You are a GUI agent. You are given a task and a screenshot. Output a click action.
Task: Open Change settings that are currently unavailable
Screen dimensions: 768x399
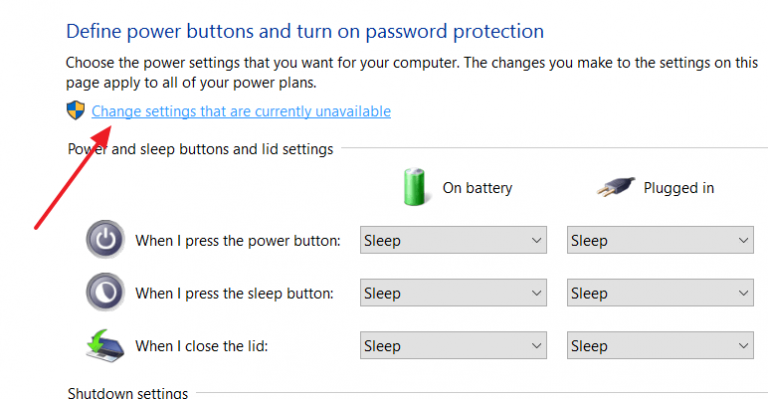[x=241, y=111]
